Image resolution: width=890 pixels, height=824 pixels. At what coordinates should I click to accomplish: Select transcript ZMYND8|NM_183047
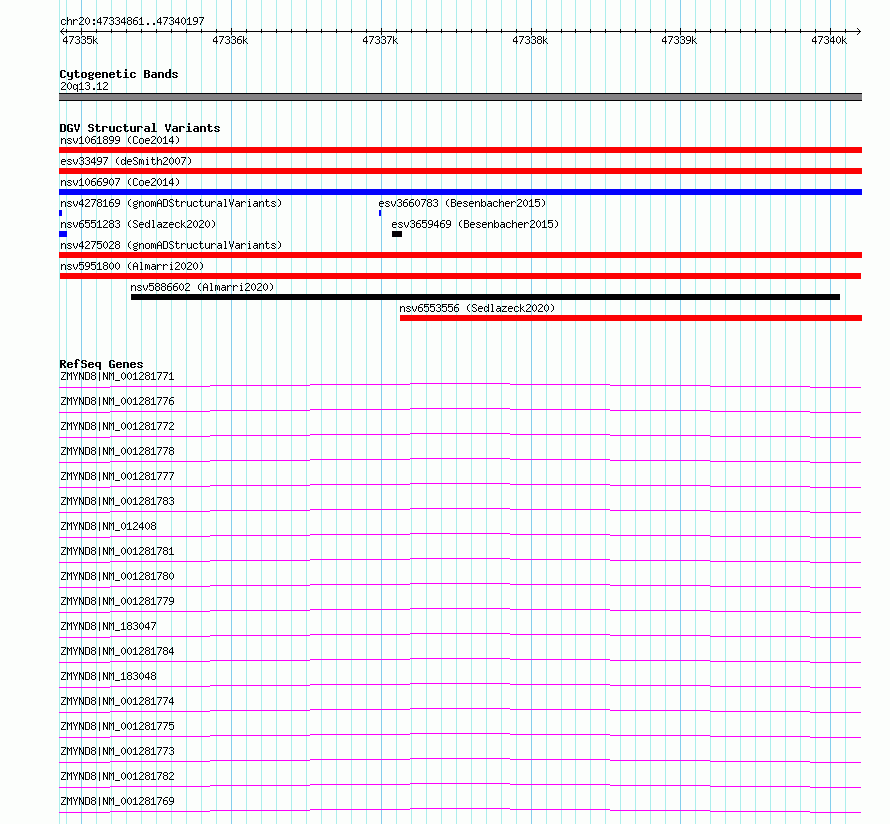tap(108, 626)
